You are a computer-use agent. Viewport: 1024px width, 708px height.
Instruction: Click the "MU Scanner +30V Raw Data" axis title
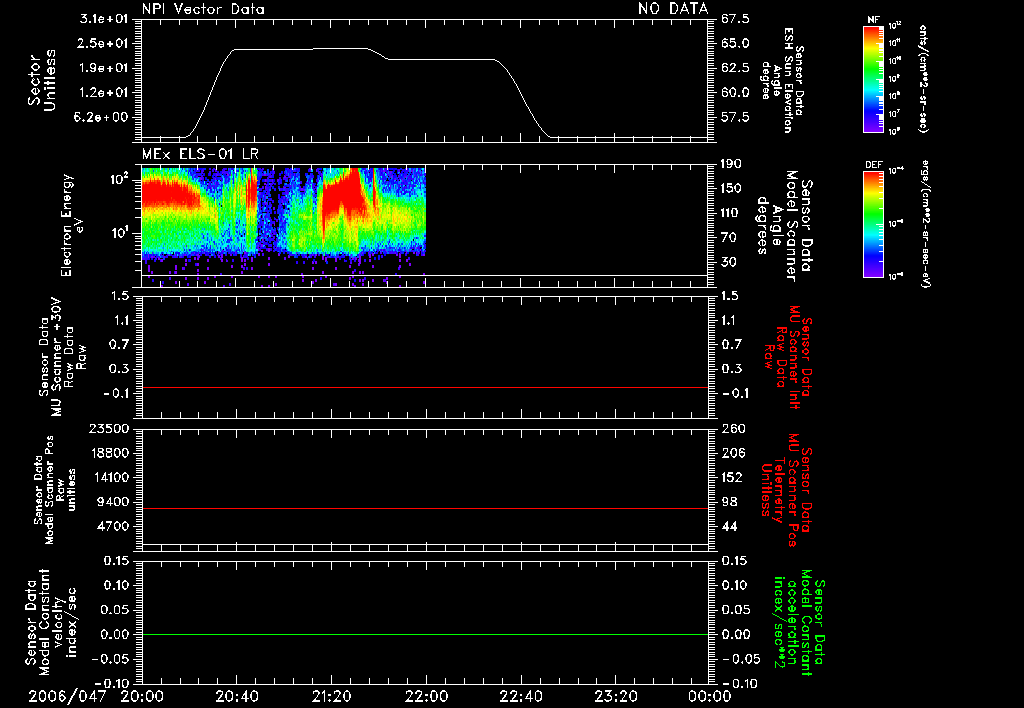(61, 357)
